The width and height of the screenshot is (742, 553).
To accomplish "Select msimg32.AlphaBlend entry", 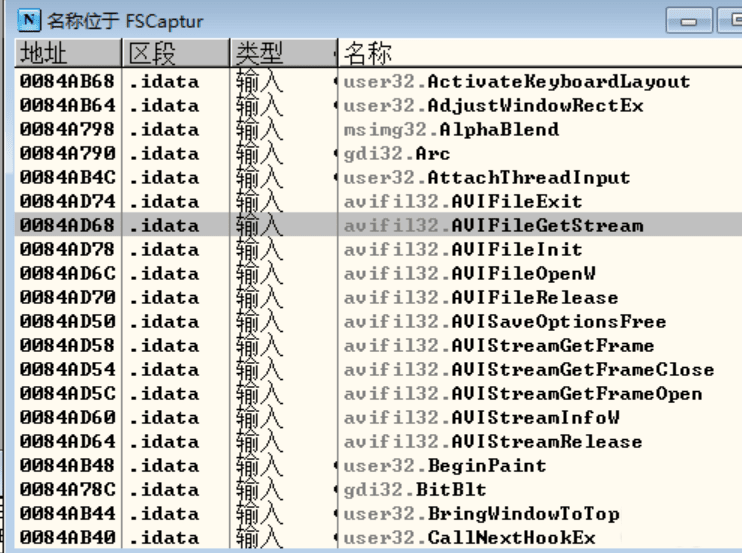I will (x=451, y=130).
